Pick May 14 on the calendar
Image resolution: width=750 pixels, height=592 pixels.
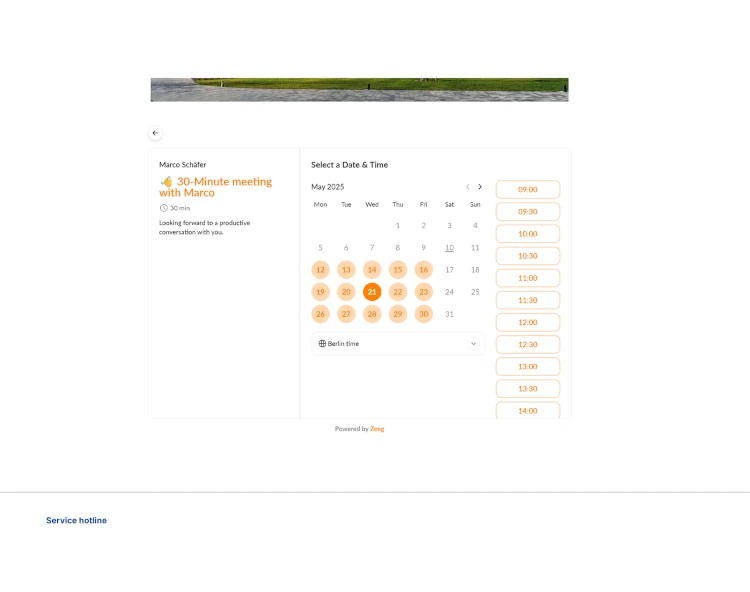point(372,270)
